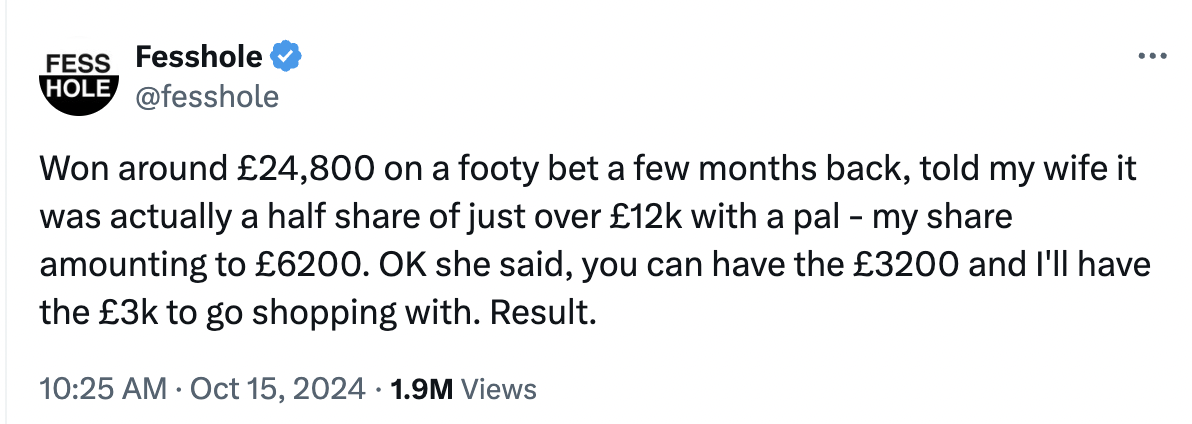Click the Fesshole display name
The image size is (1192, 424).
(200, 58)
